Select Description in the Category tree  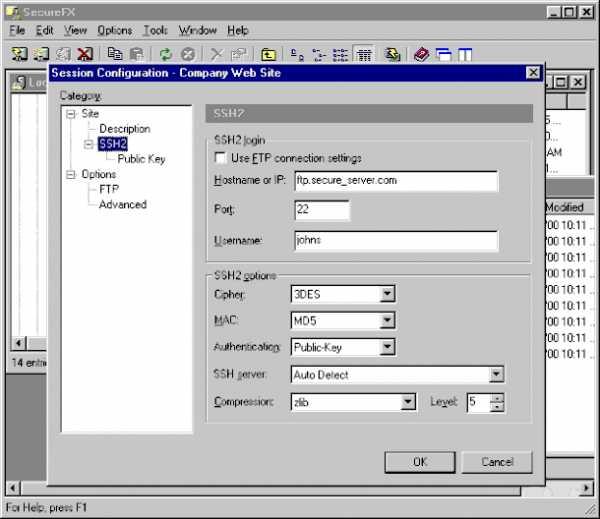pyautogui.click(x=125, y=129)
